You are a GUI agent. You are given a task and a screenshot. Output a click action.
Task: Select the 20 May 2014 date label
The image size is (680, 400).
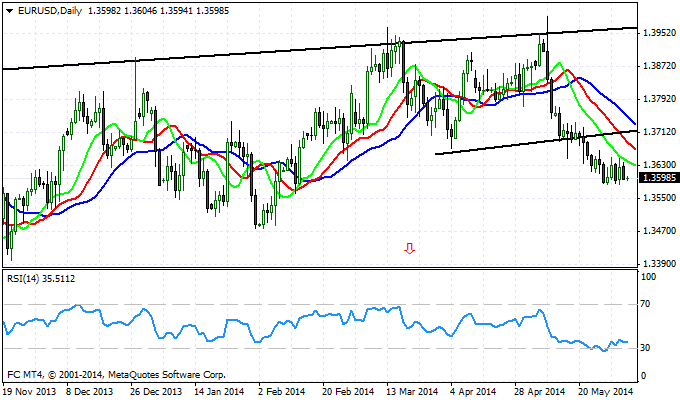point(606,391)
